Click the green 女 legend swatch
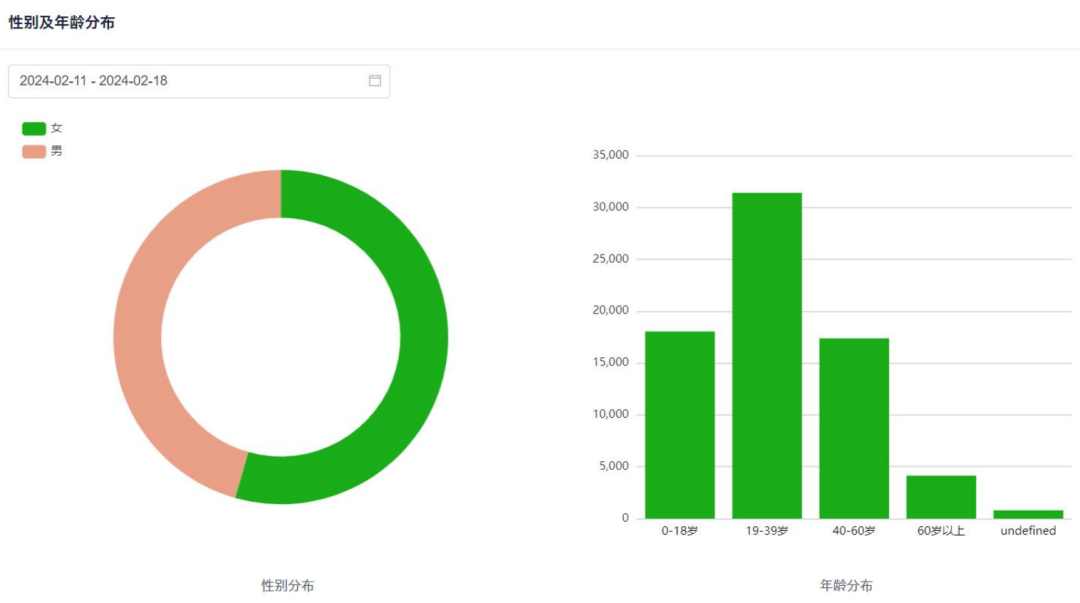Image resolution: width=1080 pixels, height=603 pixels. point(34,128)
